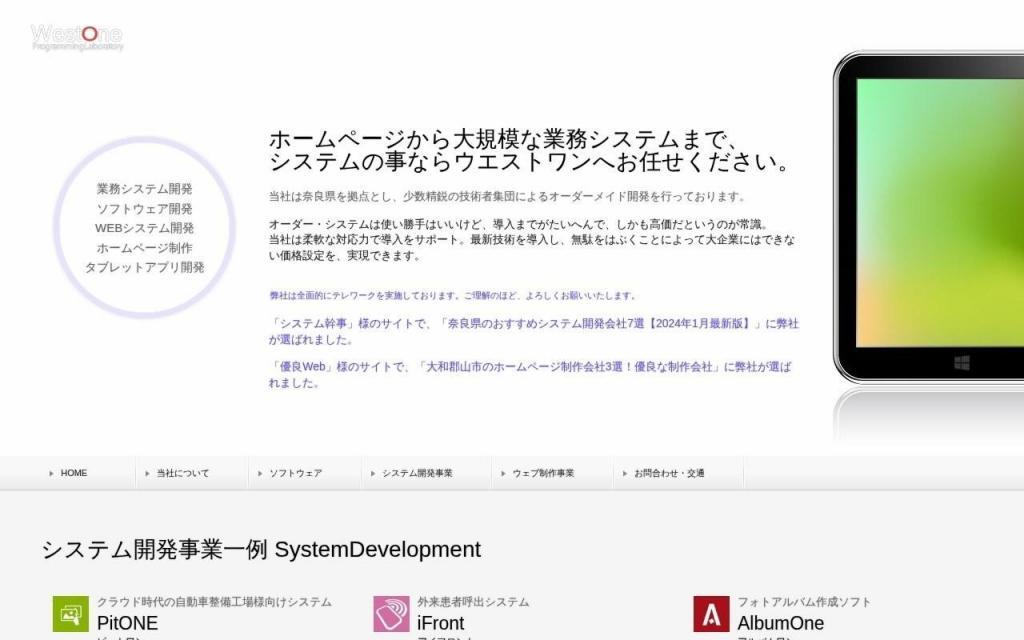The image size is (1024, 640).
Task: Open the お問合わせ・交通 menu item
Action: (669, 473)
